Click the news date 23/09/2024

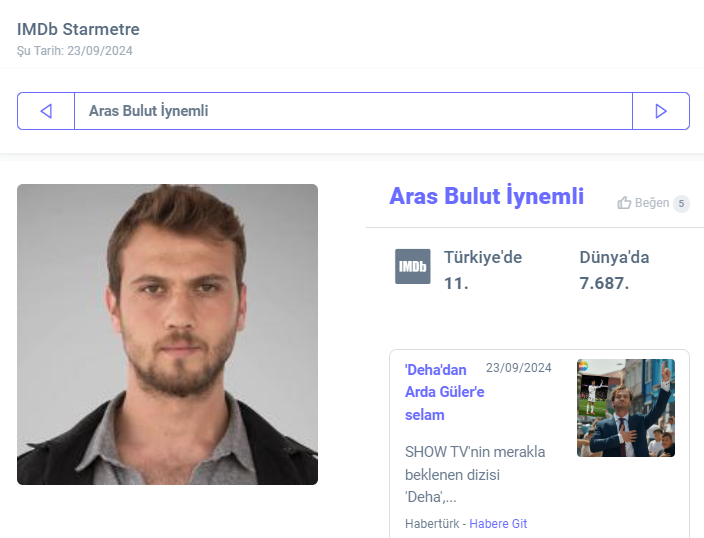[519, 368]
